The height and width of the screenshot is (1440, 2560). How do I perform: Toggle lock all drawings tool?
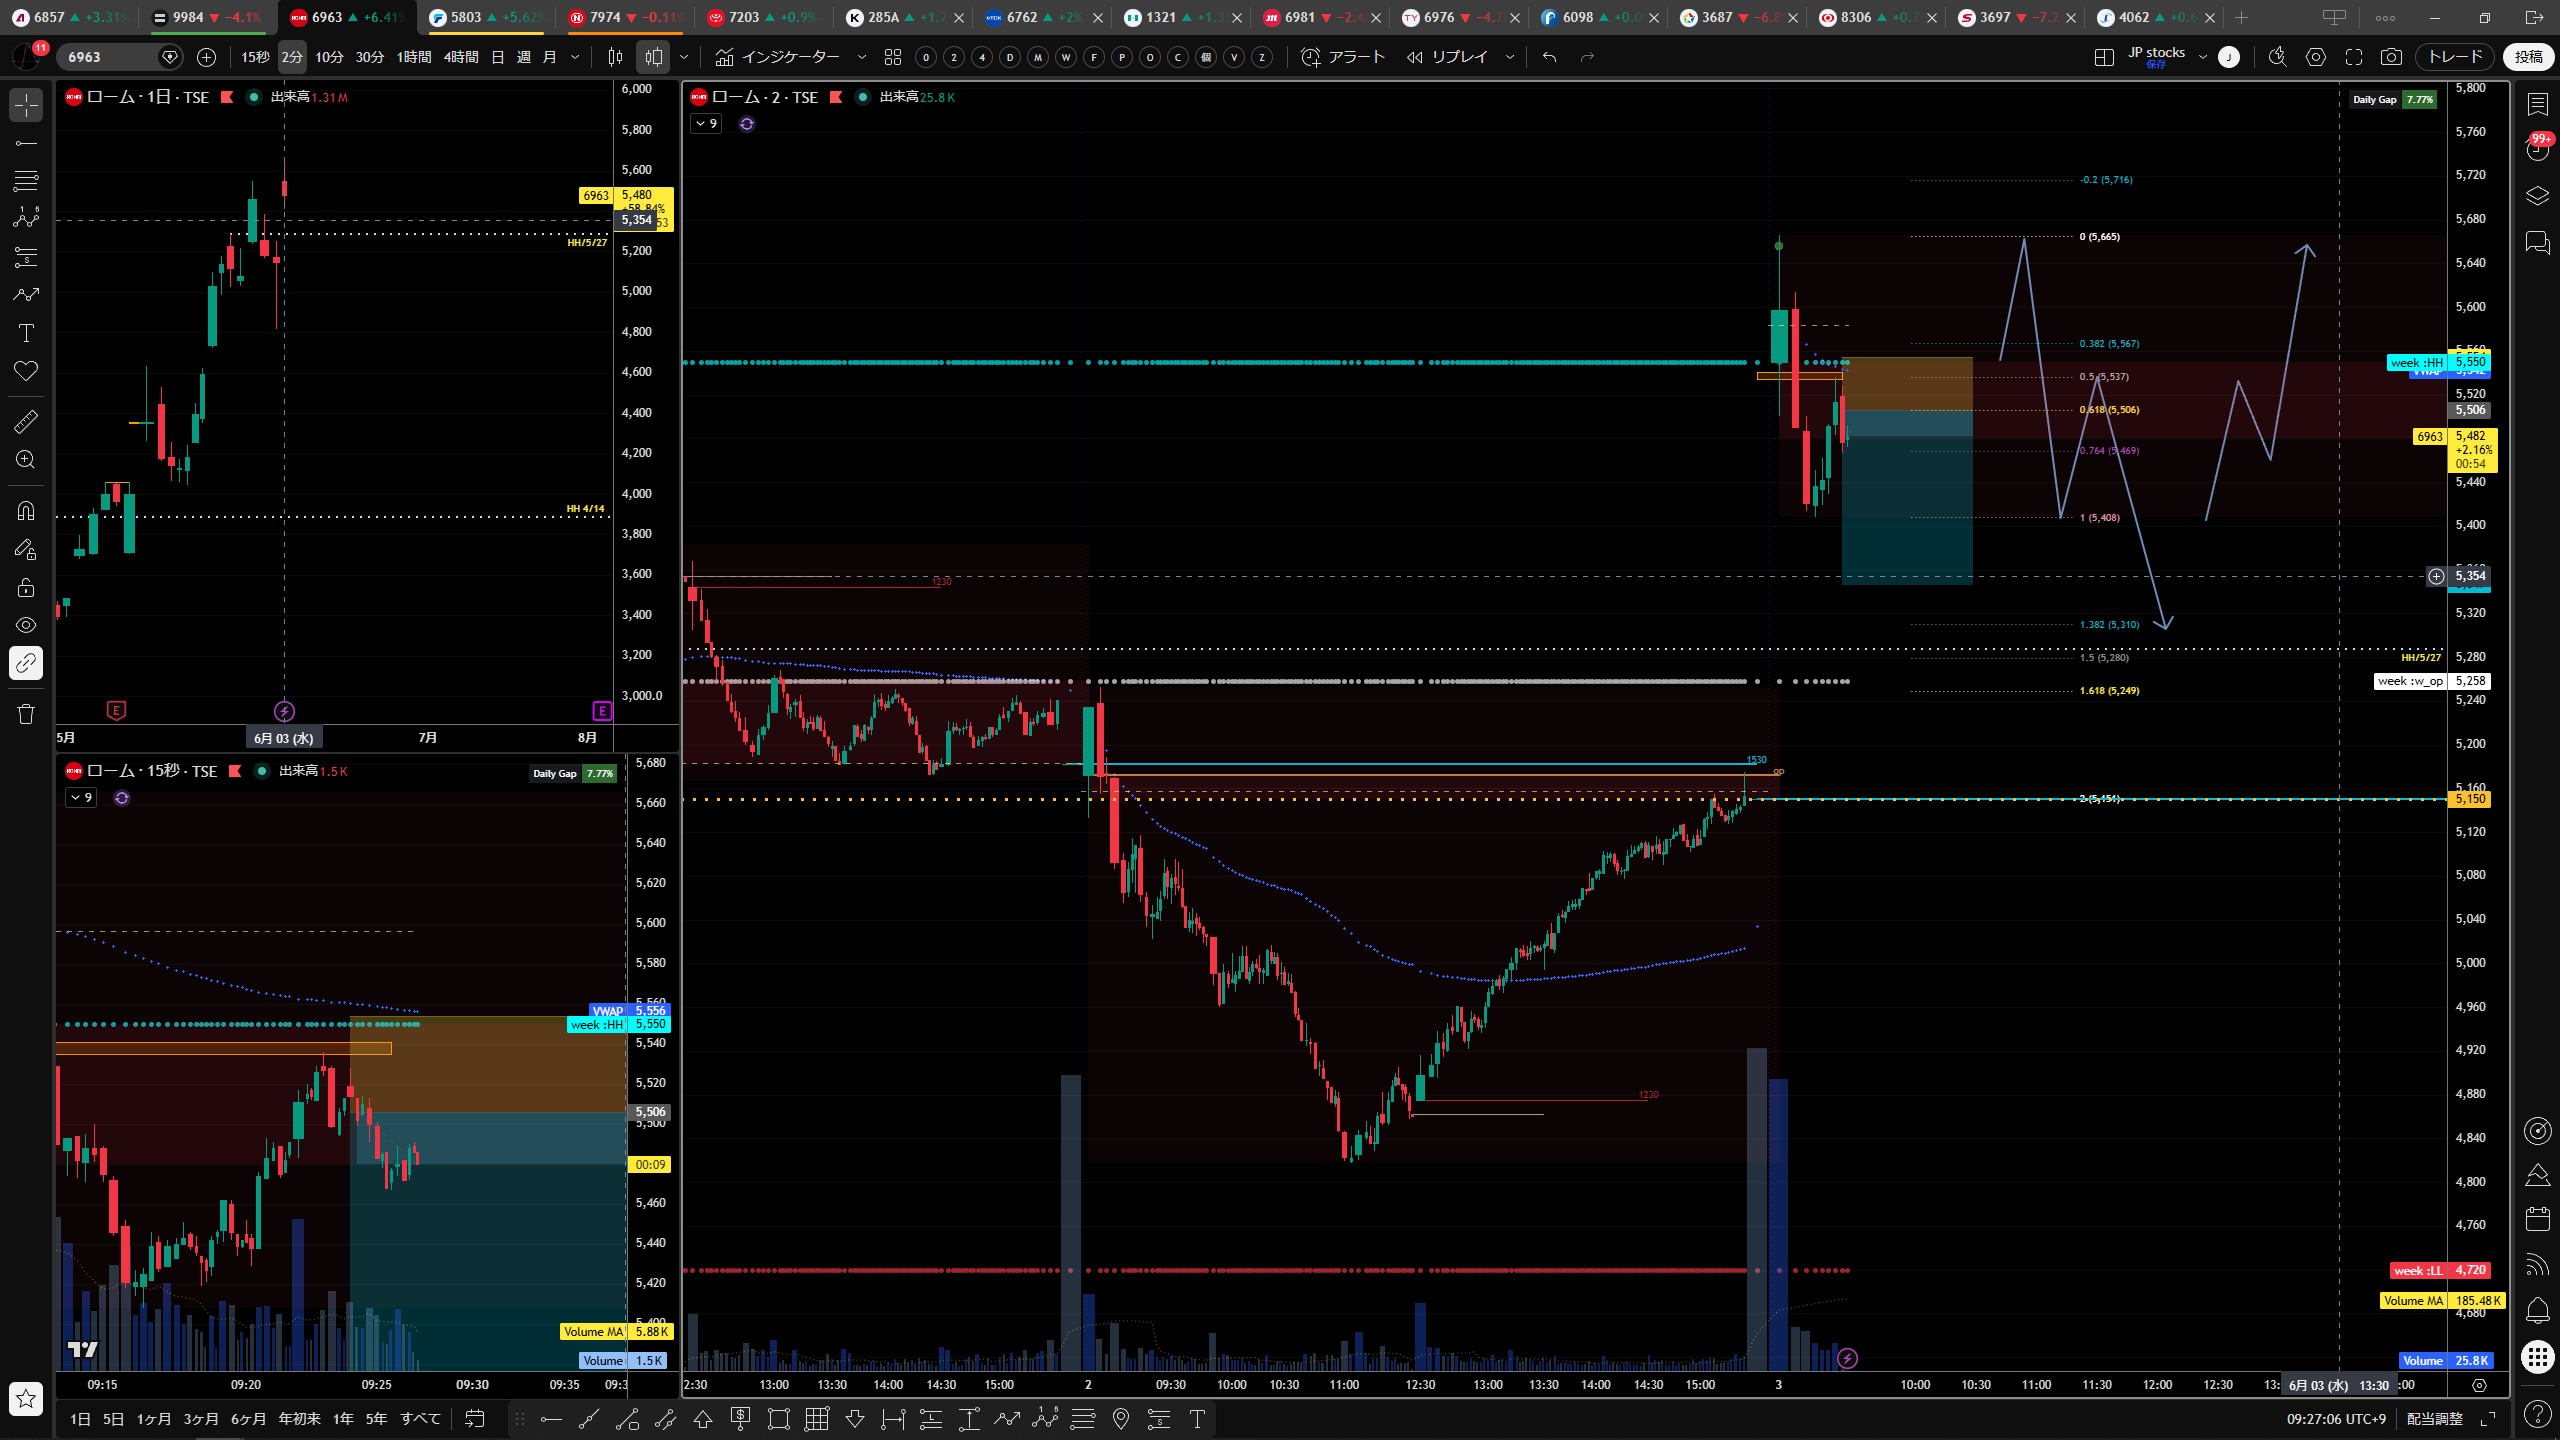26,587
